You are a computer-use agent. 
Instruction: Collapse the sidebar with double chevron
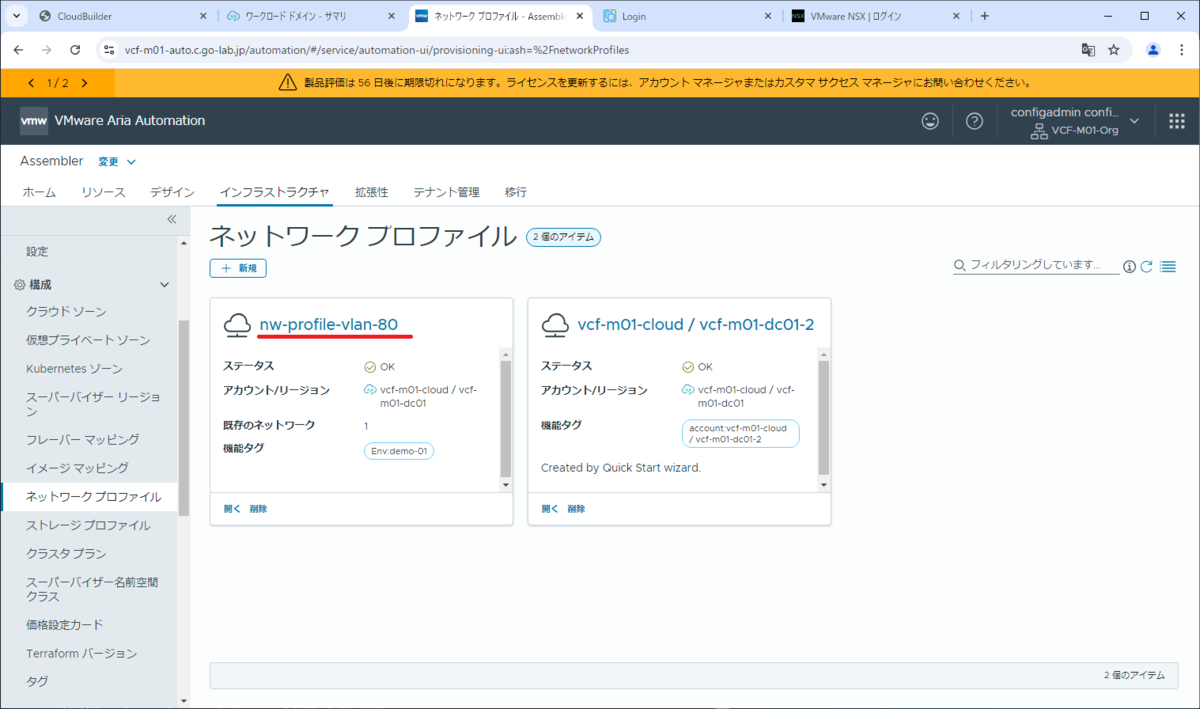pos(171,219)
